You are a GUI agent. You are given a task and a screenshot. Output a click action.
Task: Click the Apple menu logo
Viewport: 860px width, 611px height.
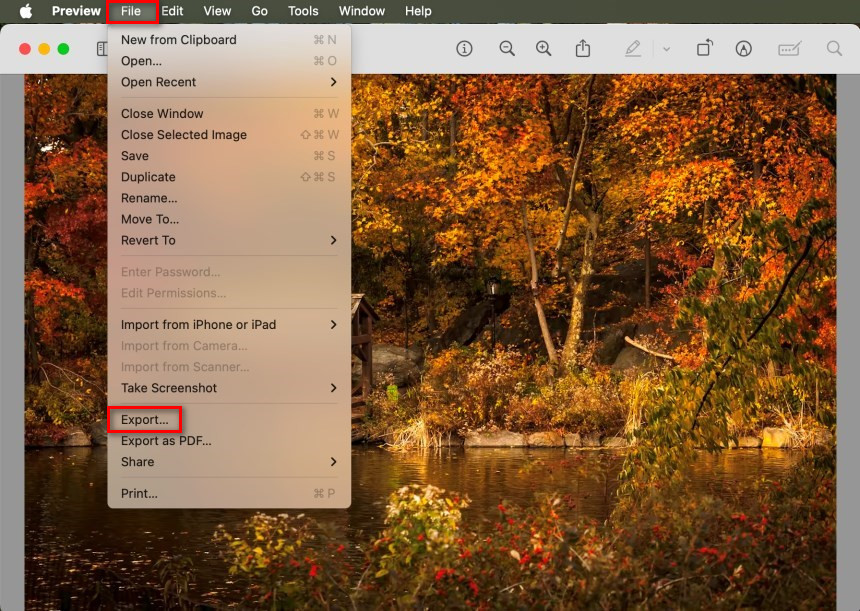coord(26,11)
